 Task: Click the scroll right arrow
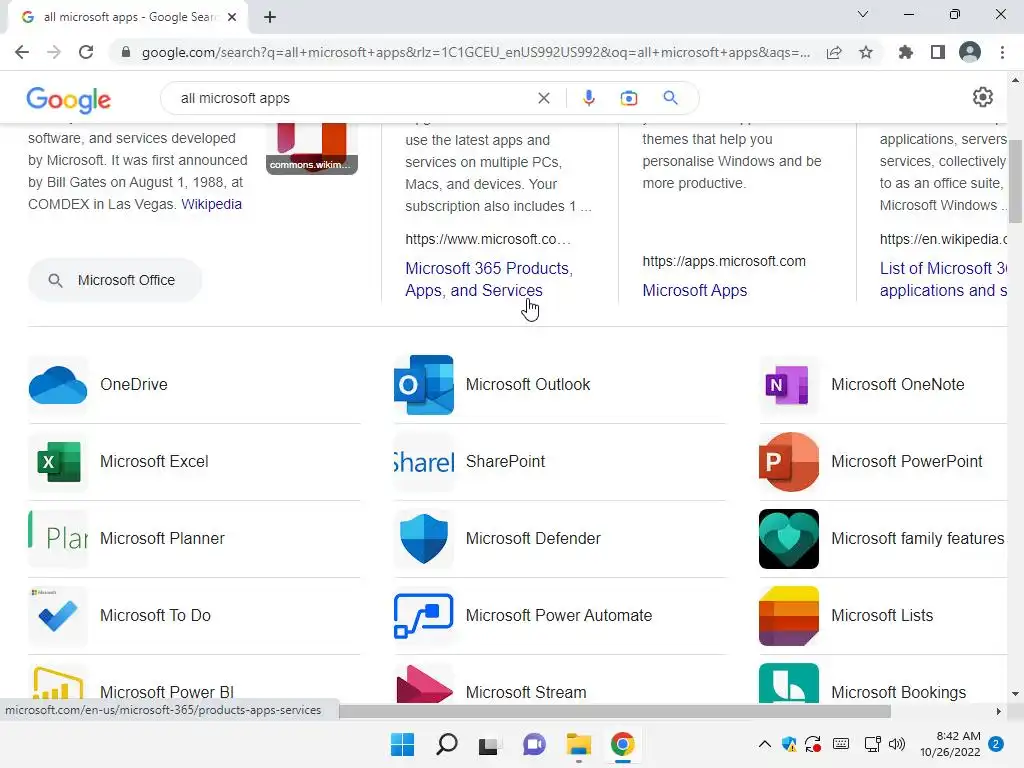[x=999, y=711]
